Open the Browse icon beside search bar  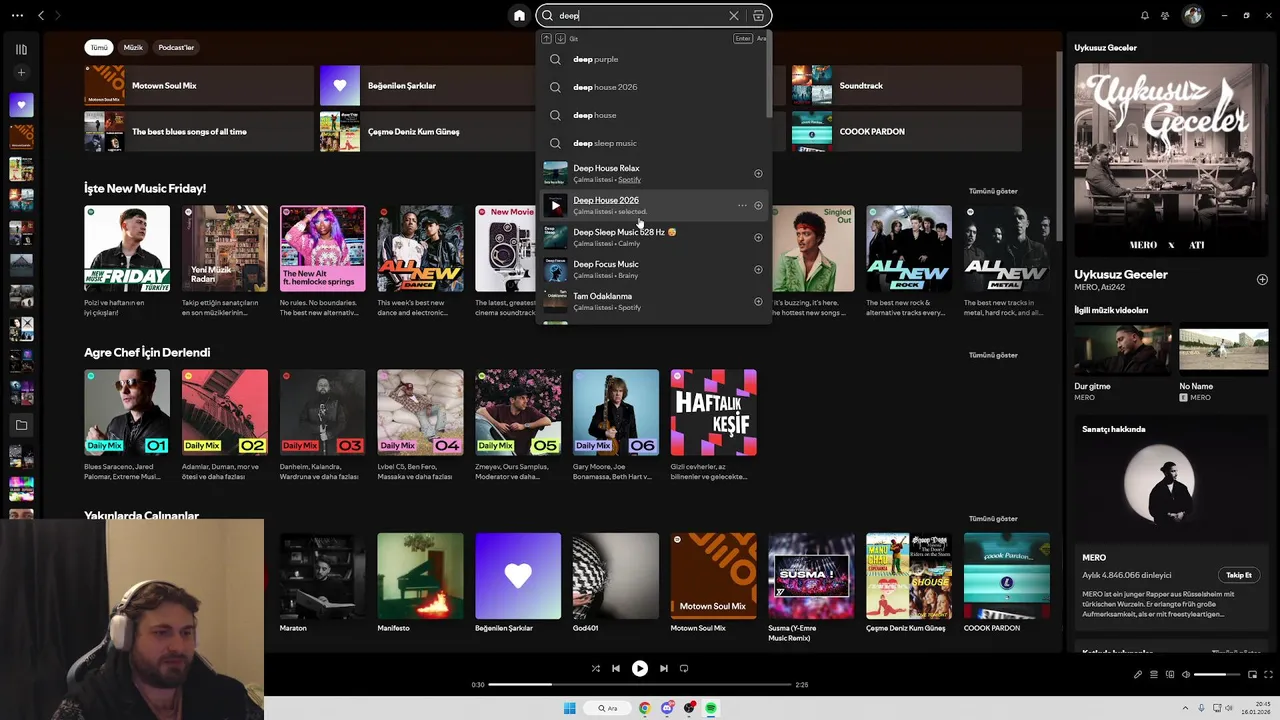759,15
